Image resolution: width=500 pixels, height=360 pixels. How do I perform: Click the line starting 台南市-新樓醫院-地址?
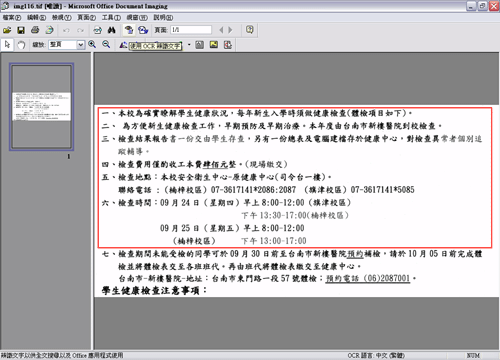267,278
